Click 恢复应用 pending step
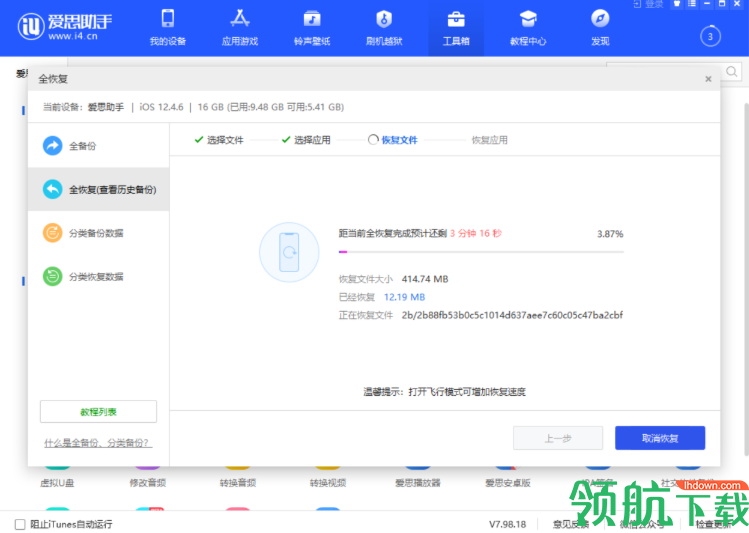Screen dimensions: 749x533 [490, 140]
